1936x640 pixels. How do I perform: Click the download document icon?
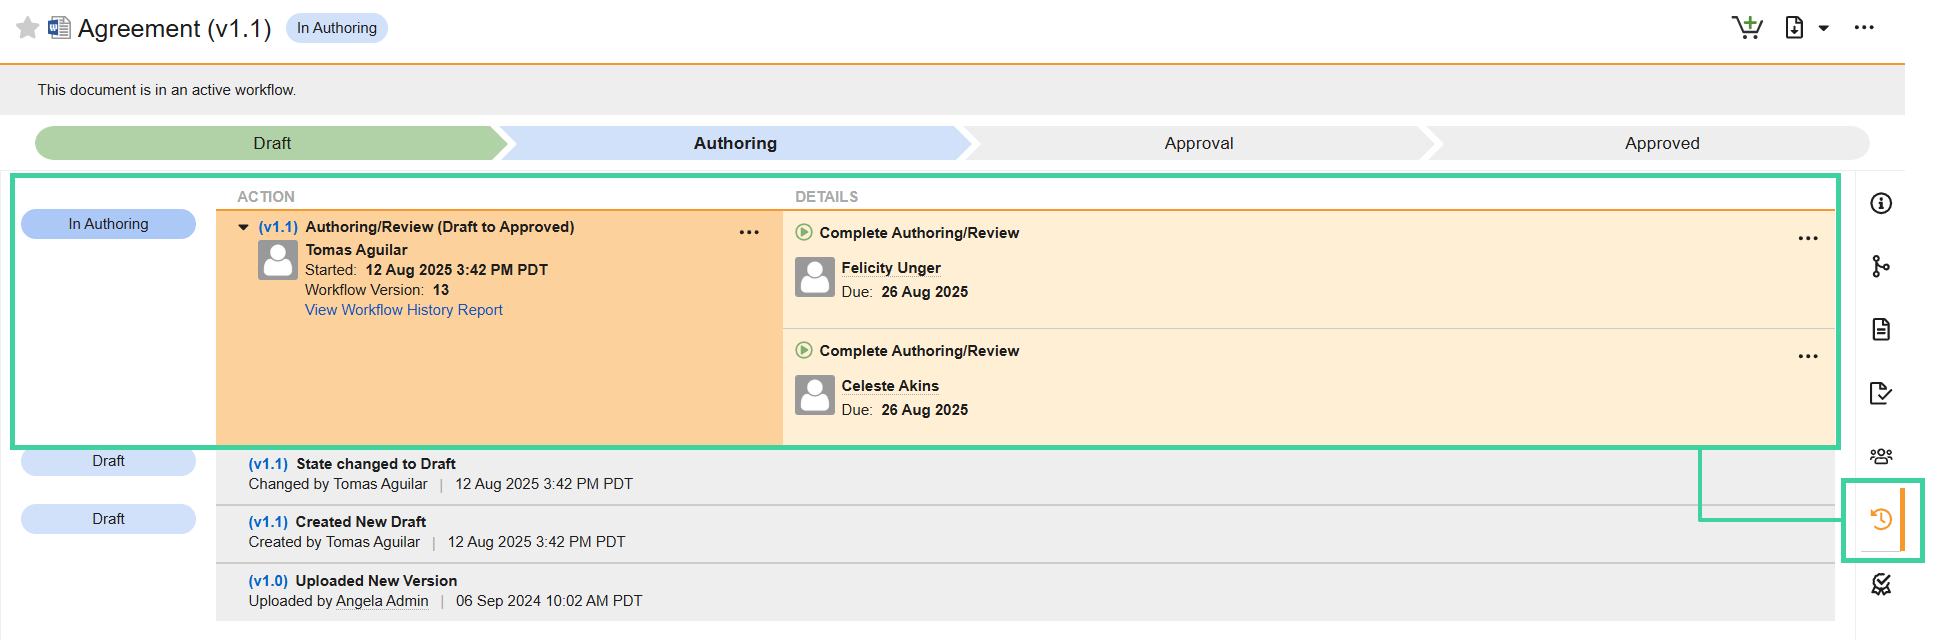point(1794,28)
